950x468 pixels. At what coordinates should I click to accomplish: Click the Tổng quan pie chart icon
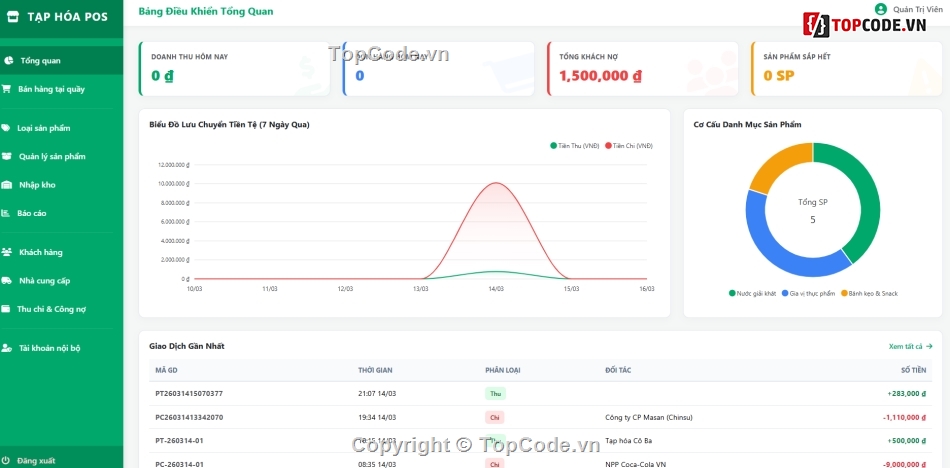(8, 61)
